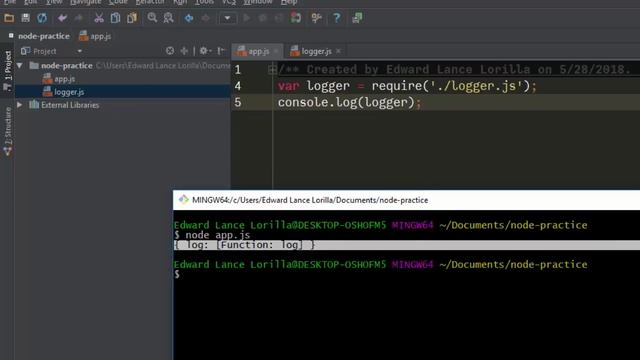Click the settings icon left of Help
The height and width of the screenshot is (360, 640).
316,18
